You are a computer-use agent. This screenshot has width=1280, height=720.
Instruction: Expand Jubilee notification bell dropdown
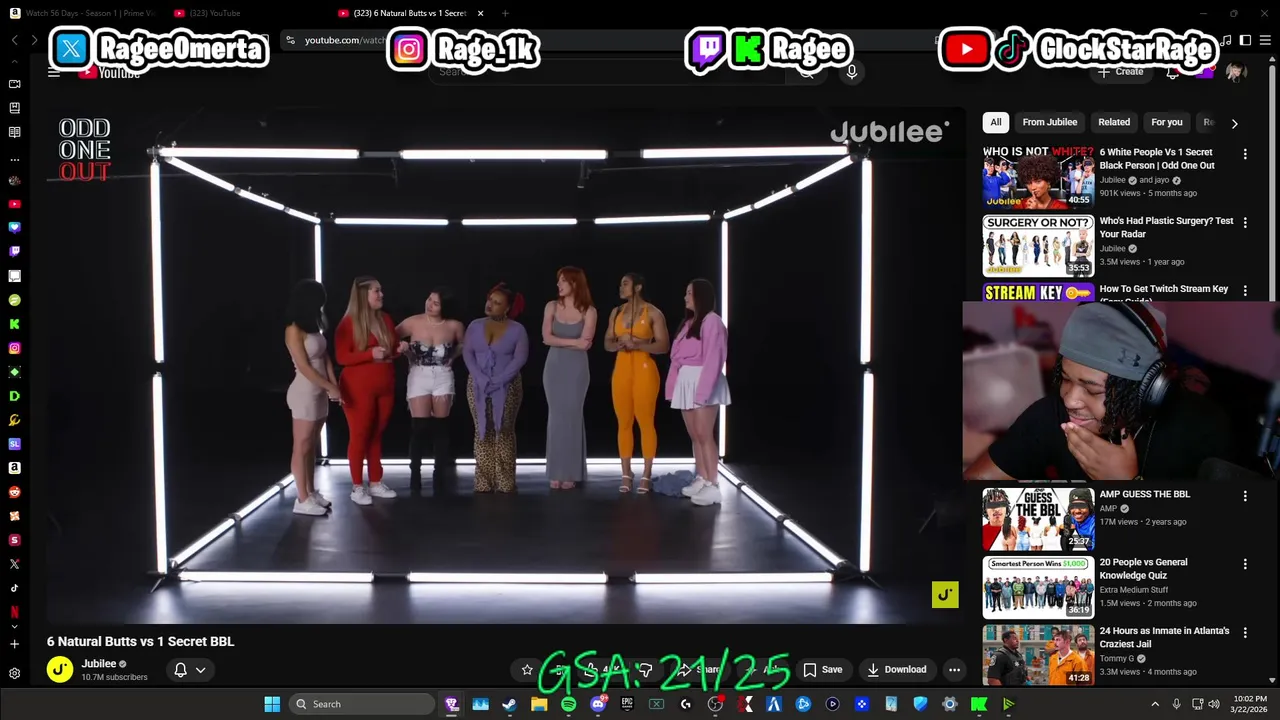(190, 670)
